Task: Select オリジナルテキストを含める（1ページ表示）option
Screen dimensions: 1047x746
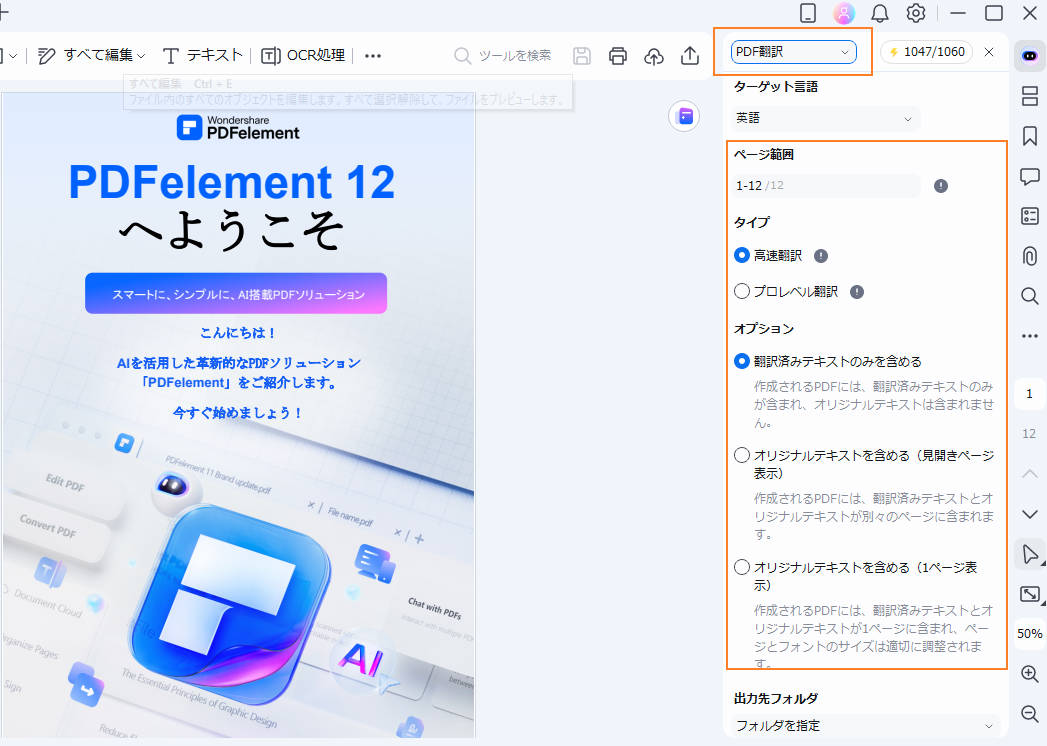Action: click(x=741, y=566)
